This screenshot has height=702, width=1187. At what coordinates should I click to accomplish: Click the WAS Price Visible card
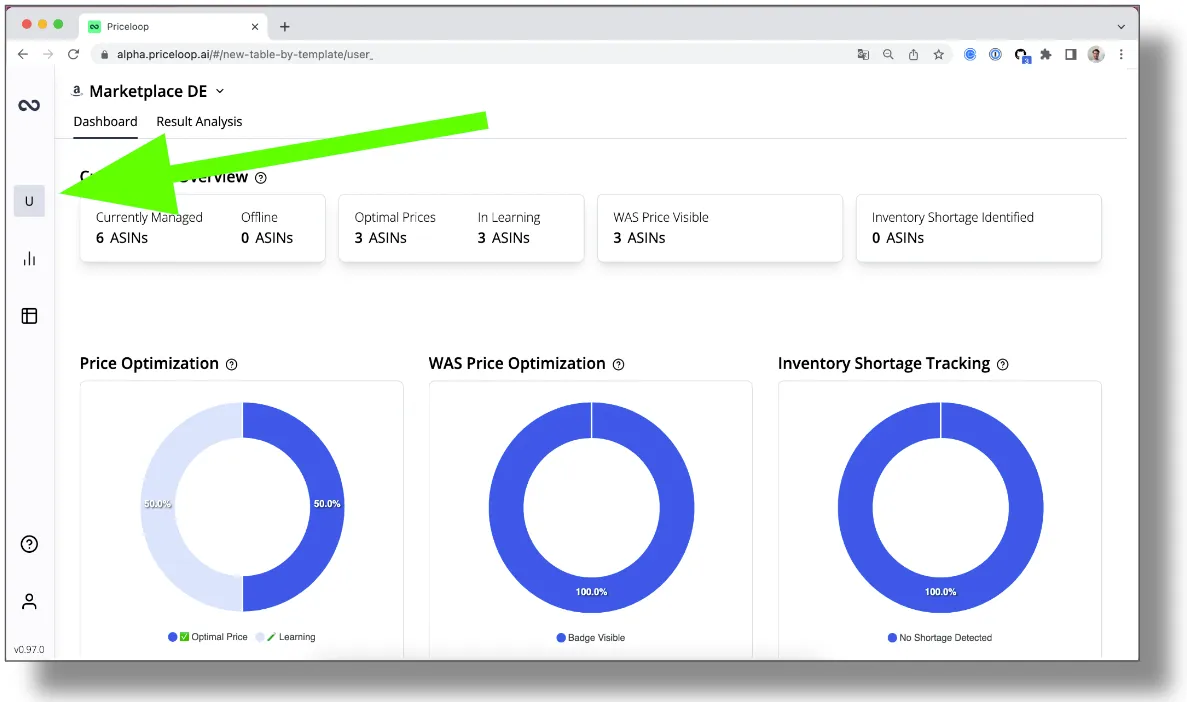720,228
